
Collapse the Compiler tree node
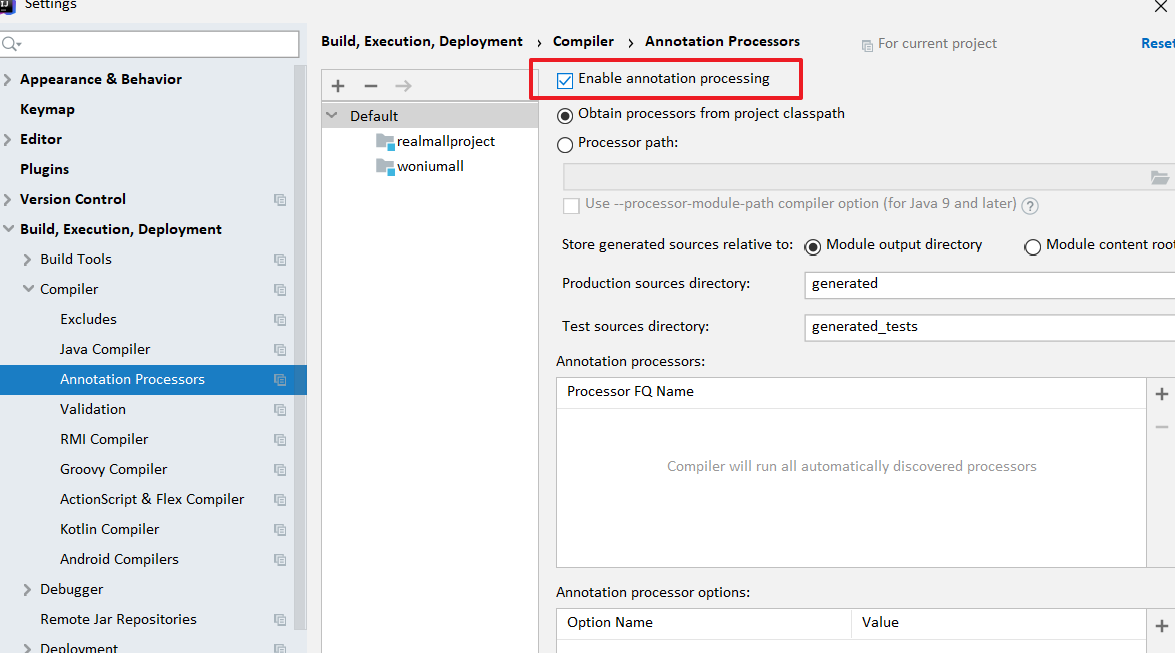pyautogui.click(x=28, y=289)
